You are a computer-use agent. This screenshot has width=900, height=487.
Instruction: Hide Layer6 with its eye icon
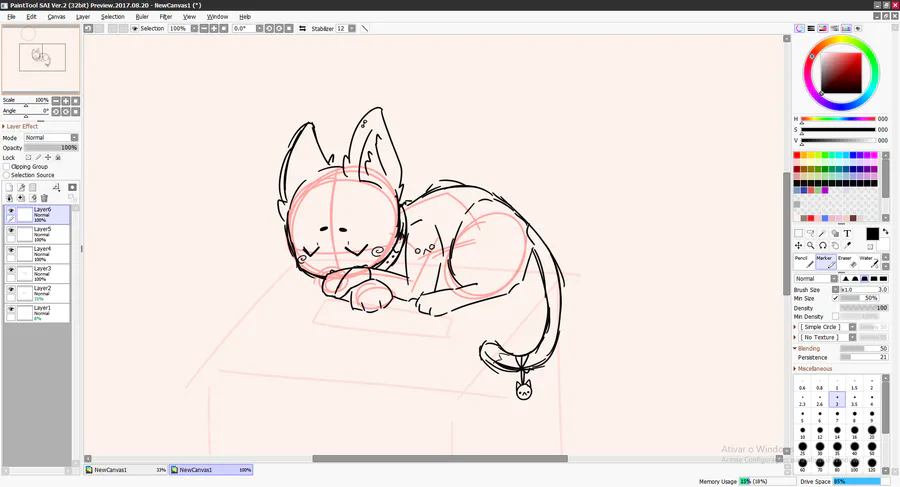pyautogui.click(x=10, y=211)
